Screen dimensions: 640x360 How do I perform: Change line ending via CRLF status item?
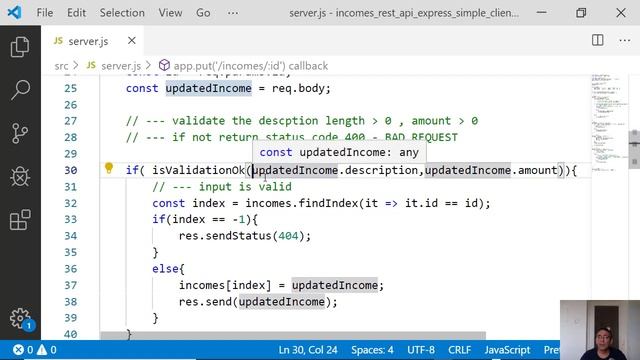click(460, 350)
